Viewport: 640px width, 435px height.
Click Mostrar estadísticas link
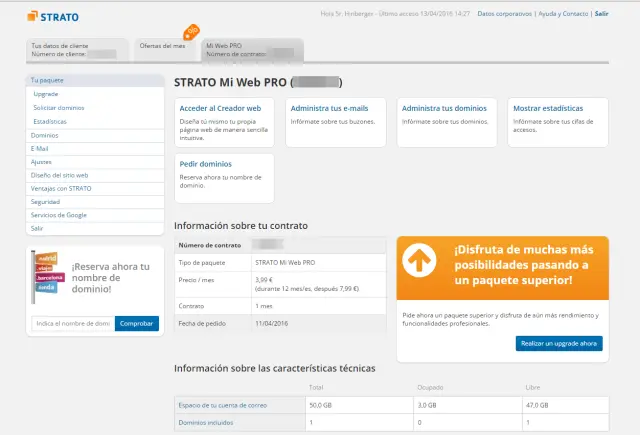coord(547,107)
